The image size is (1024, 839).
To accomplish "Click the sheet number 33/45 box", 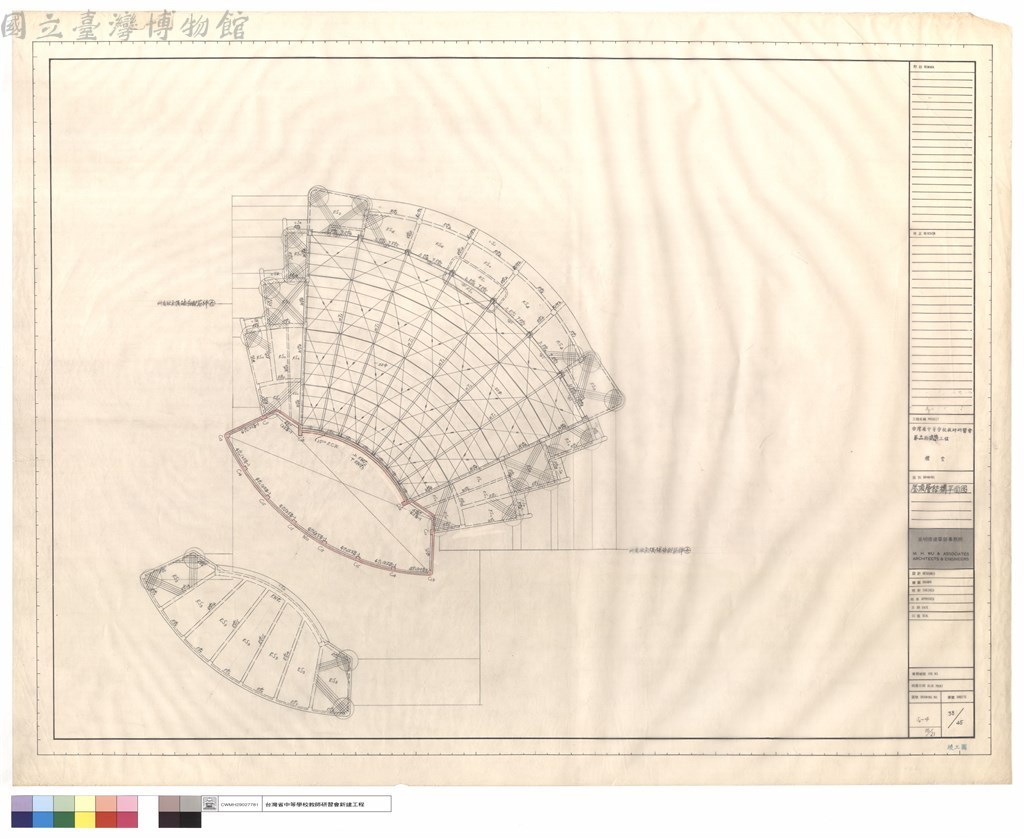I will [959, 719].
